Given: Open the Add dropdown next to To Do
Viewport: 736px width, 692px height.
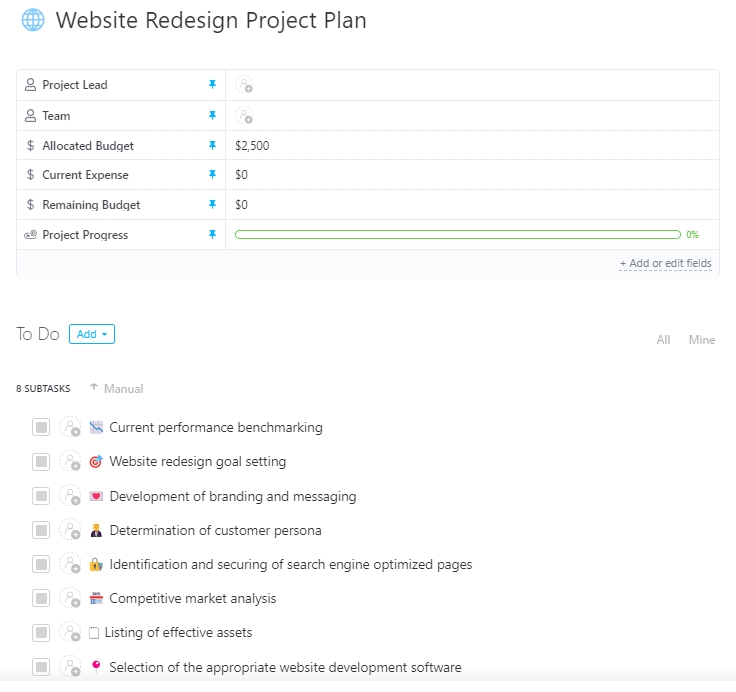Looking at the screenshot, I should [x=92, y=334].
